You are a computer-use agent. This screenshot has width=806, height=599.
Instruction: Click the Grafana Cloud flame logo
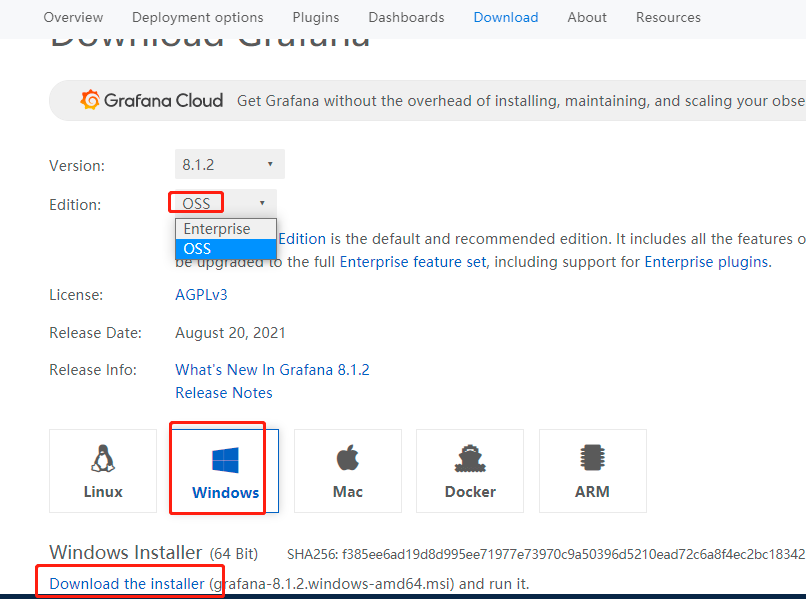tap(90, 100)
